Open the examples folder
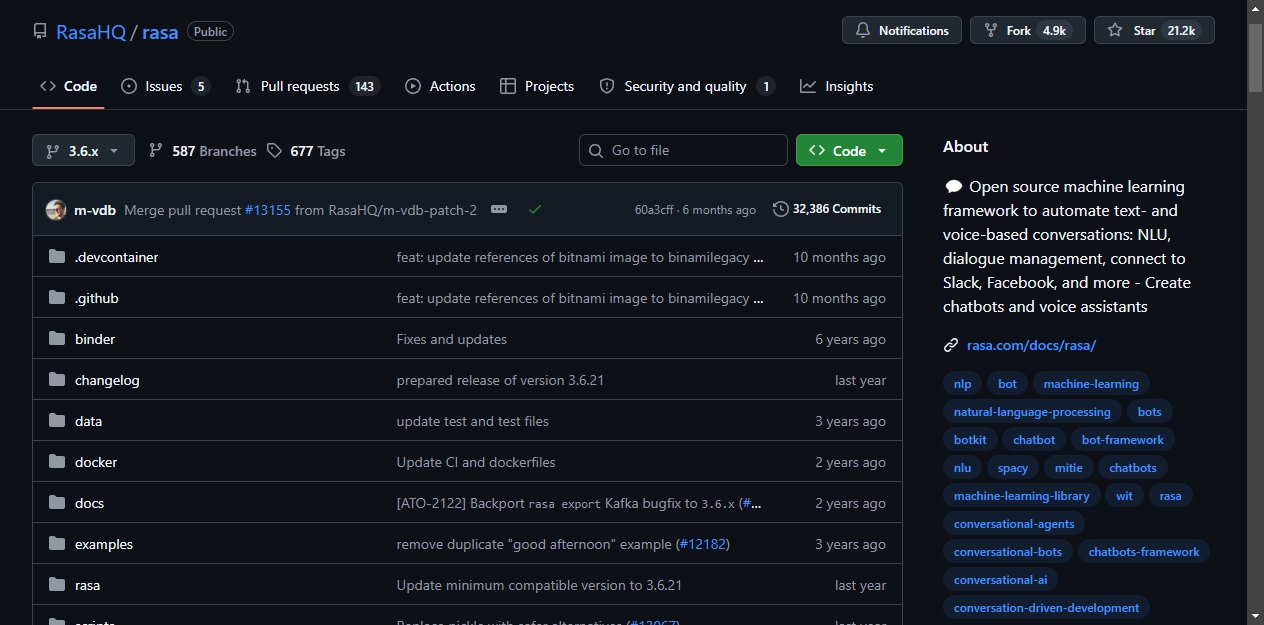Screen dimensions: 1264x625 (104, 544)
